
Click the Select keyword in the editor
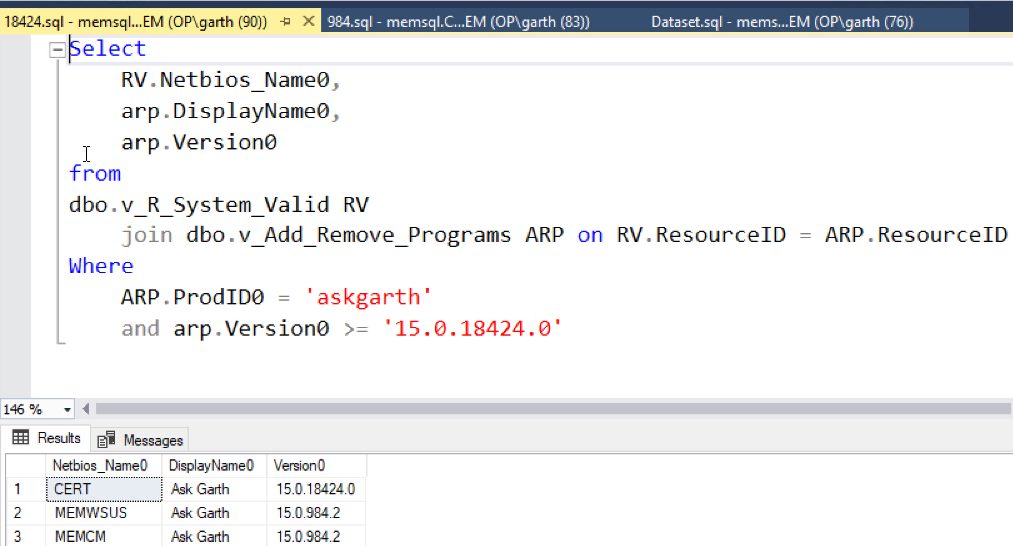point(107,48)
